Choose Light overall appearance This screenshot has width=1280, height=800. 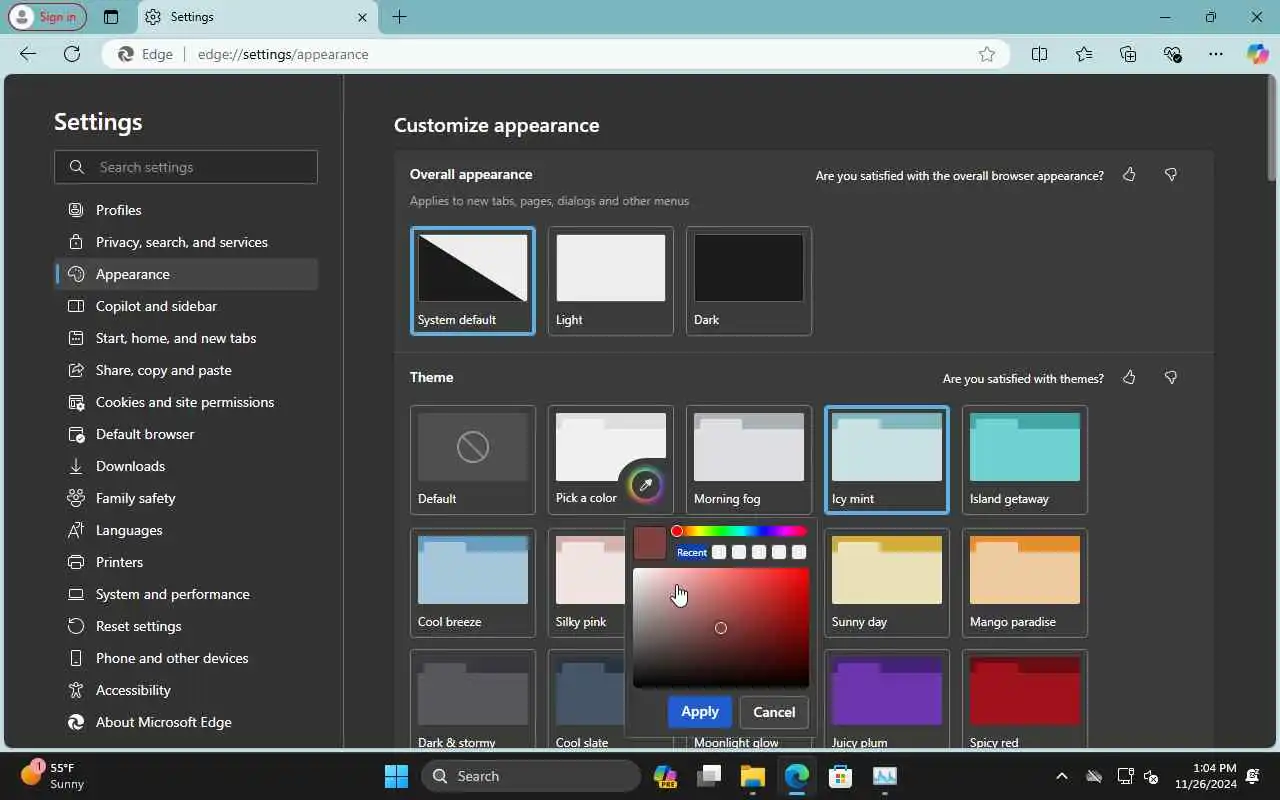tap(611, 281)
